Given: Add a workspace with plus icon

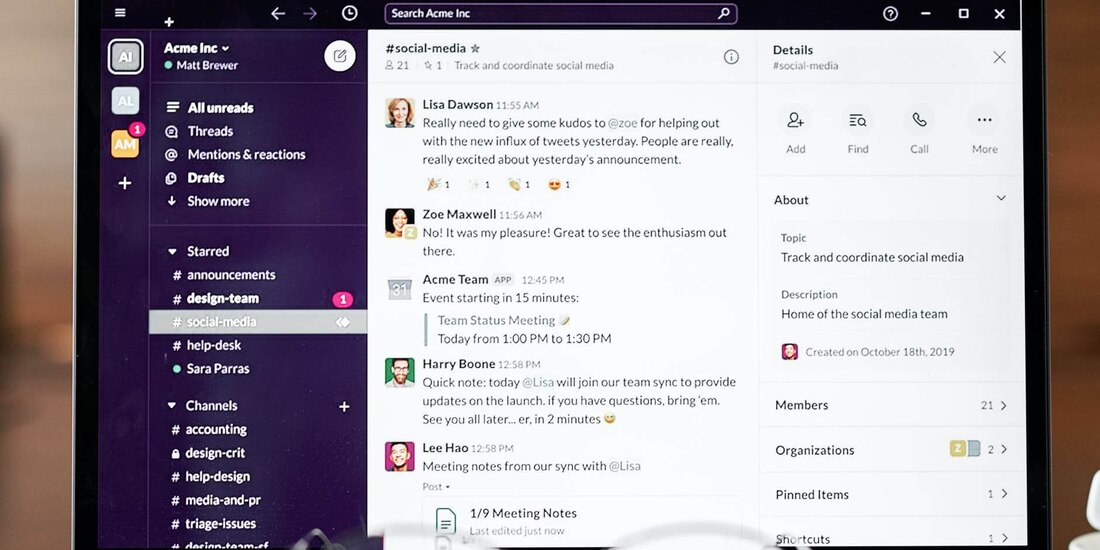Looking at the screenshot, I should (125, 183).
